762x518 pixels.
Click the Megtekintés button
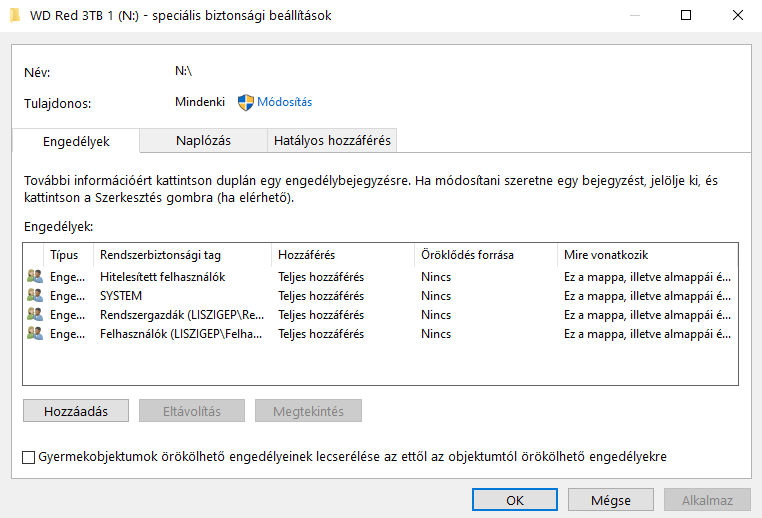[308, 411]
